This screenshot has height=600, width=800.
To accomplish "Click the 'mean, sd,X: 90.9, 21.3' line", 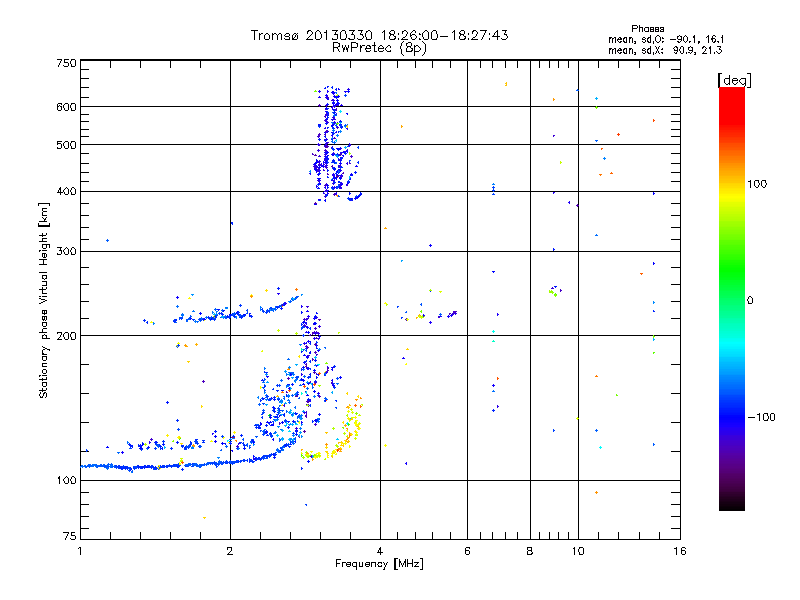I will [665, 50].
